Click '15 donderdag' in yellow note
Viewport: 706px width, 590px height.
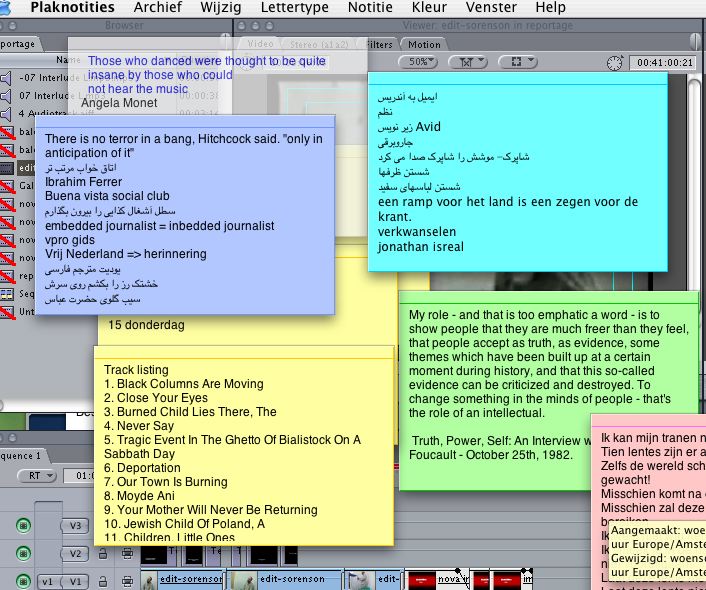coord(146,325)
